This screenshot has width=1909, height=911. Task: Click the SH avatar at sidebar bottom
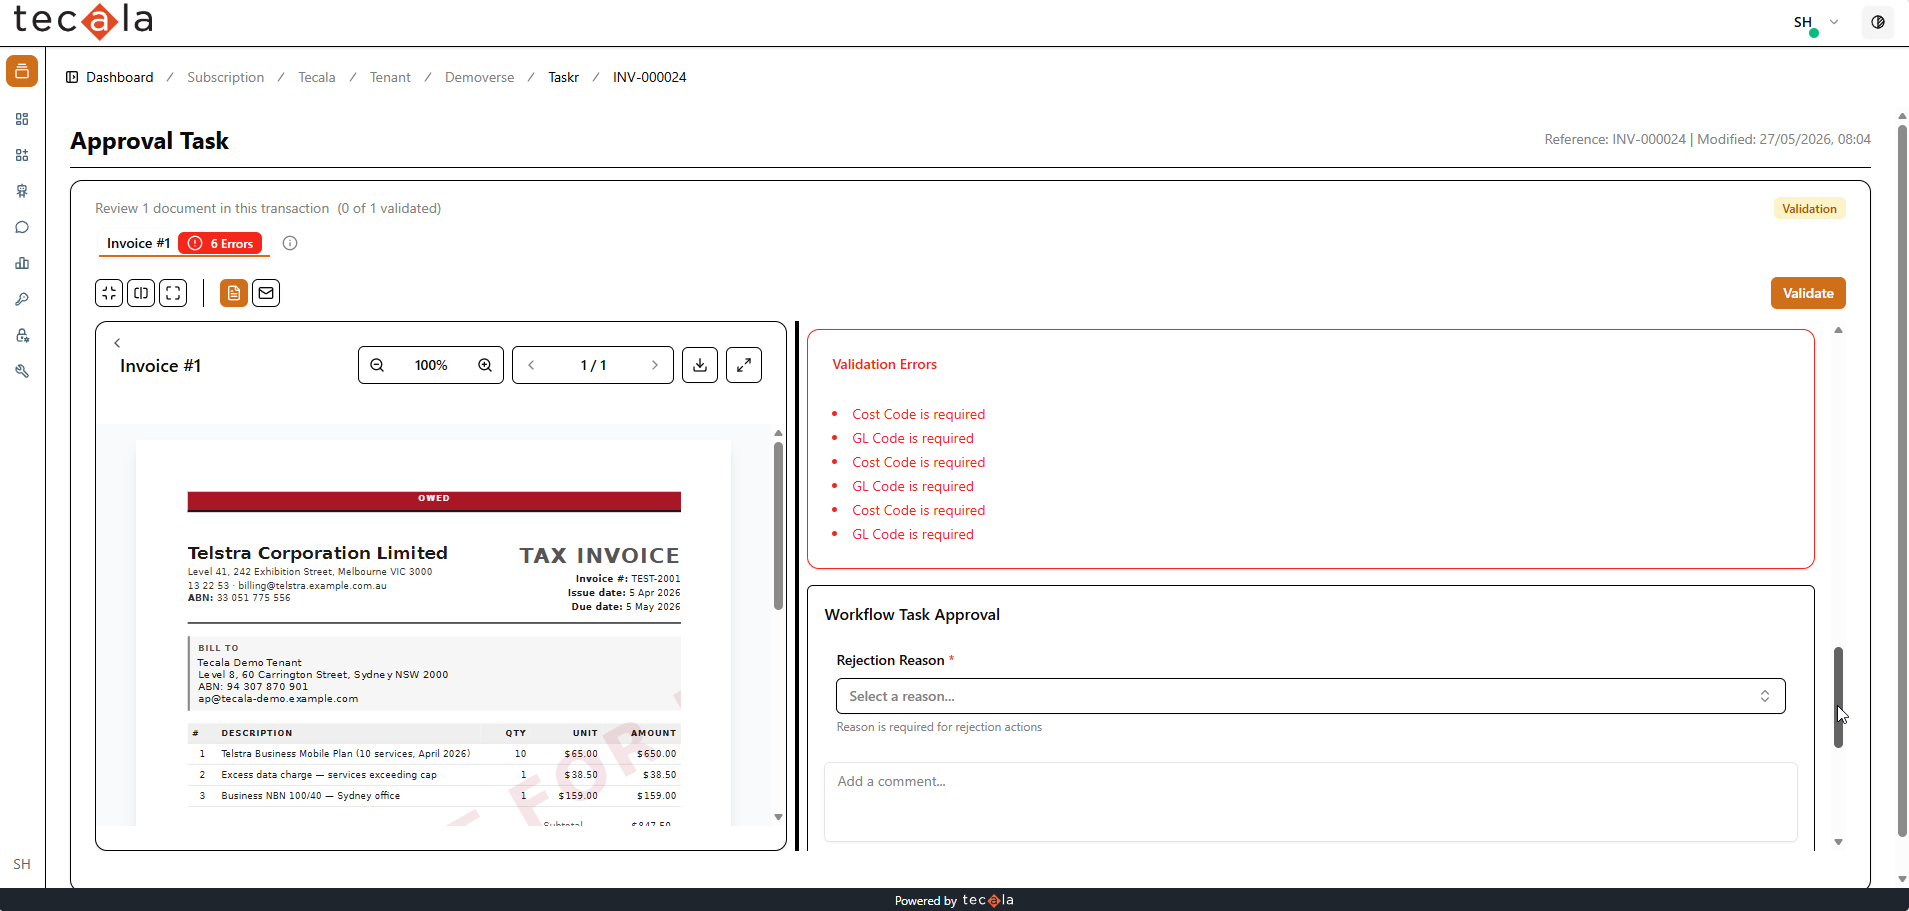coord(22,864)
